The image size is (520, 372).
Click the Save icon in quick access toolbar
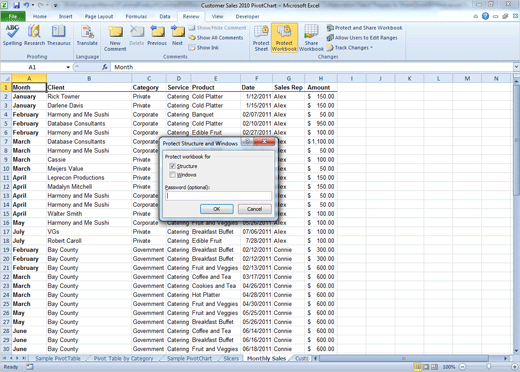pyautogui.click(x=16, y=5)
